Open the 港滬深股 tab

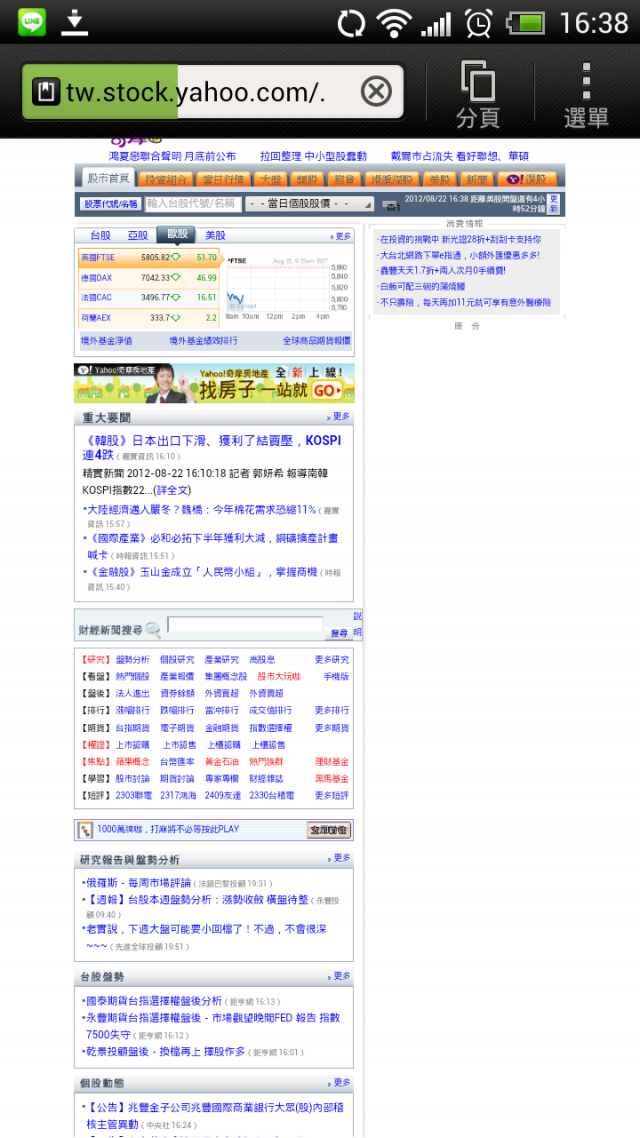[x=390, y=179]
